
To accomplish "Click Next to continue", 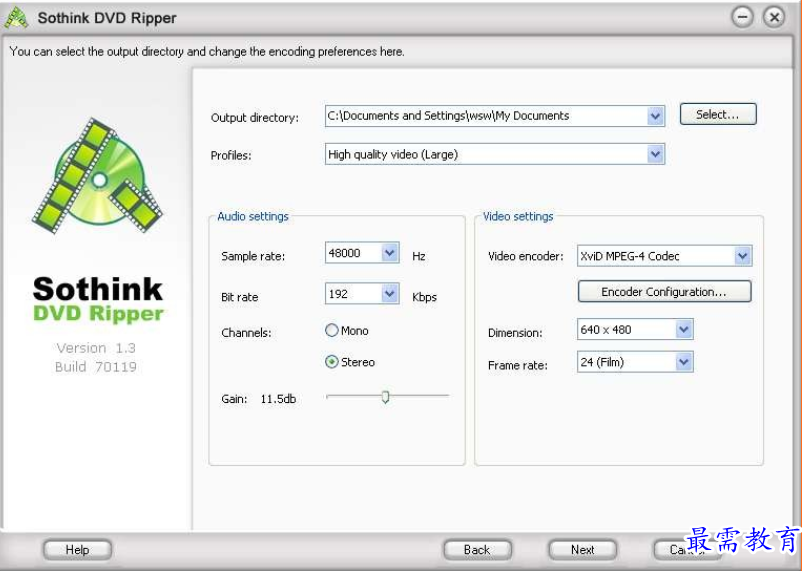I will click(x=583, y=550).
